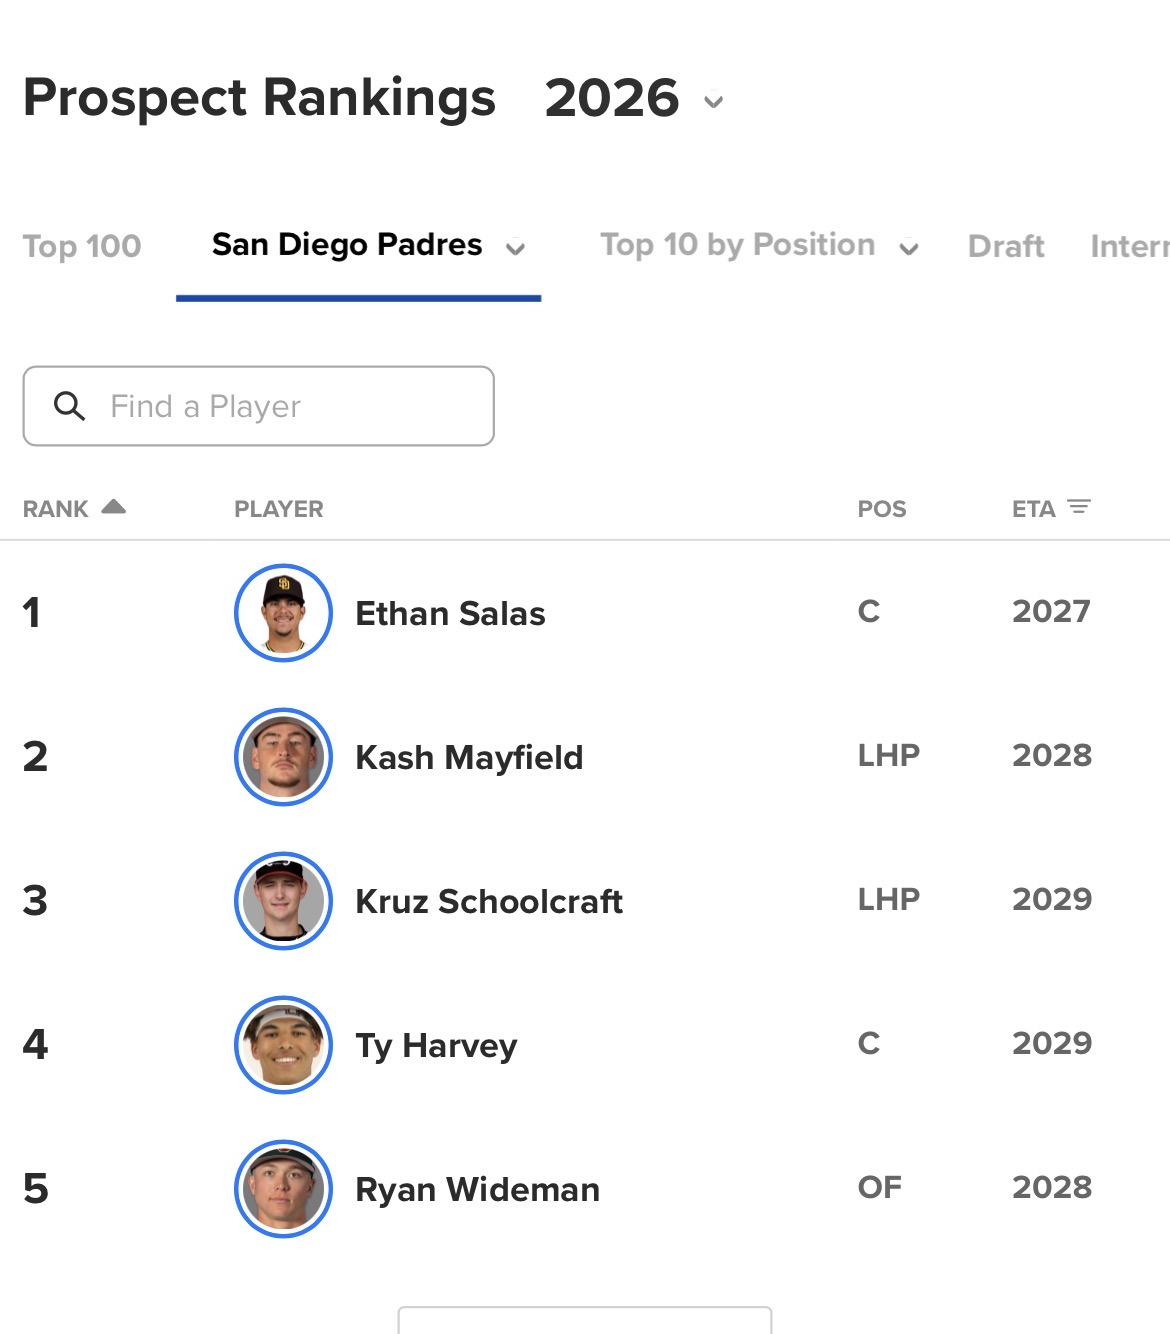Sort by the POS column header
Screen dimensions: 1170x1334
pos(882,509)
